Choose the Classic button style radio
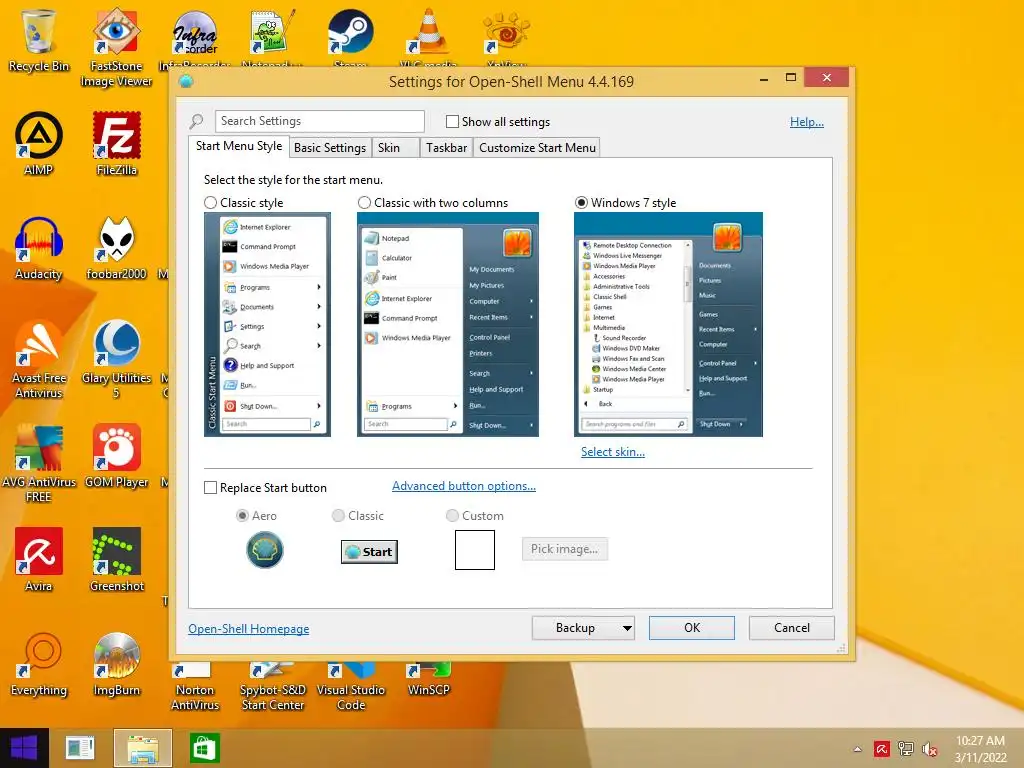This screenshot has width=1024, height=768. click(338, 515)
